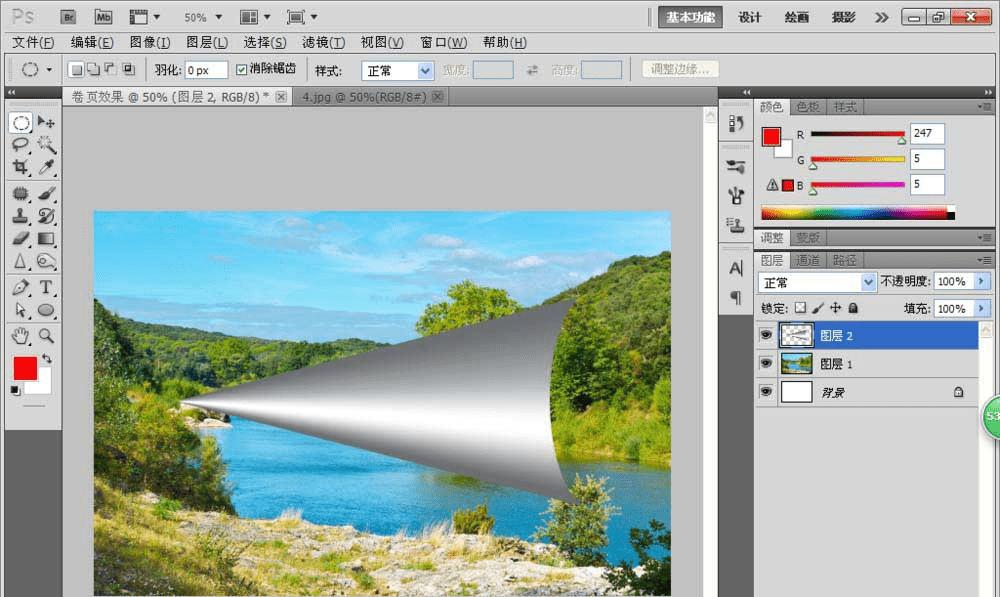Toggle lock transparent pixels
1000x597 pixels.
800,308
